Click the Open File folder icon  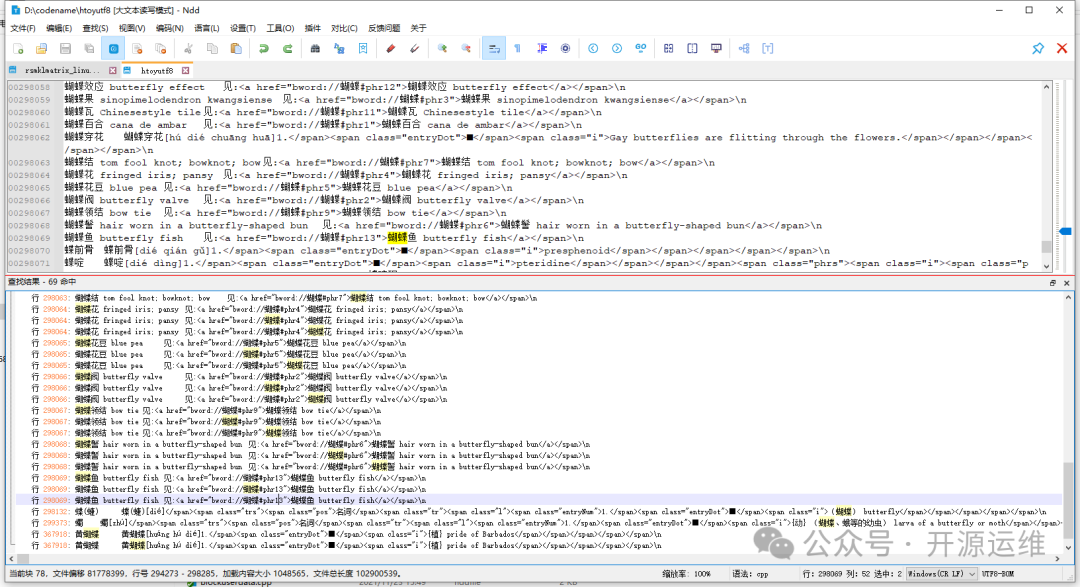click(x=42, y=49)
